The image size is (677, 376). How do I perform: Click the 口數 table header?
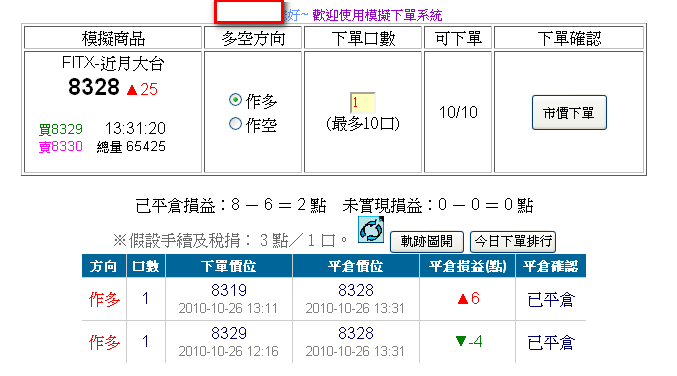coord(146,266)
